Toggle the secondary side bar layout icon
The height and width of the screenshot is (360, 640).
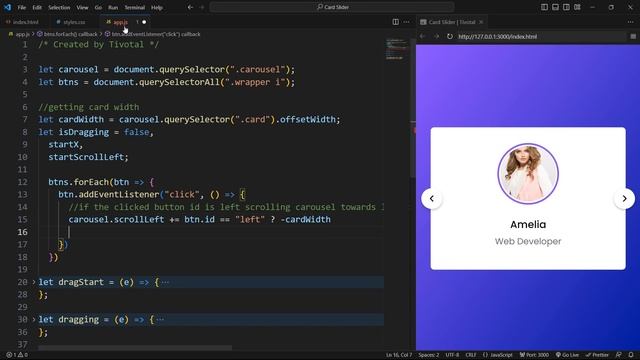[566, 7]
